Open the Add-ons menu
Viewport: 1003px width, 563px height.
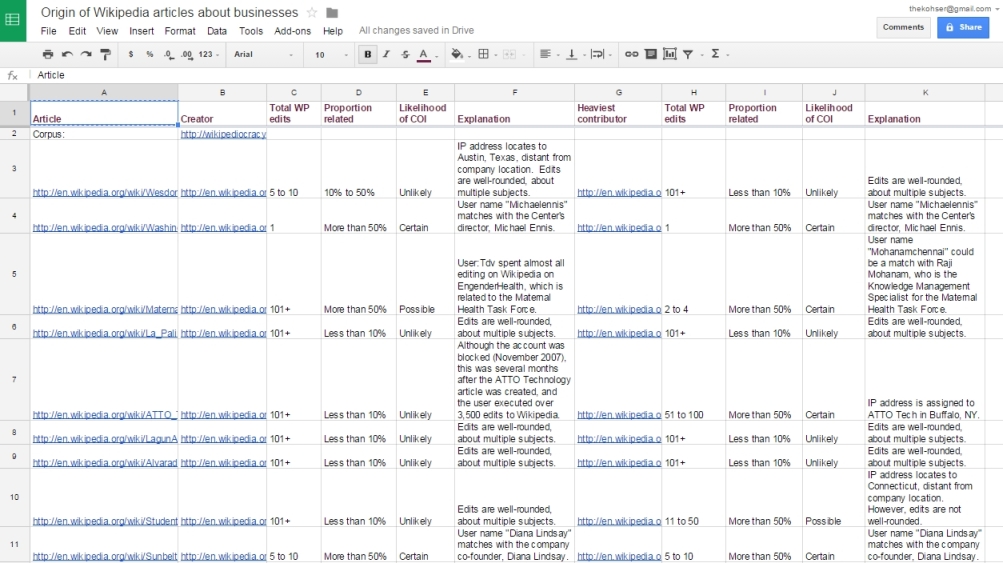pos(292,31)
